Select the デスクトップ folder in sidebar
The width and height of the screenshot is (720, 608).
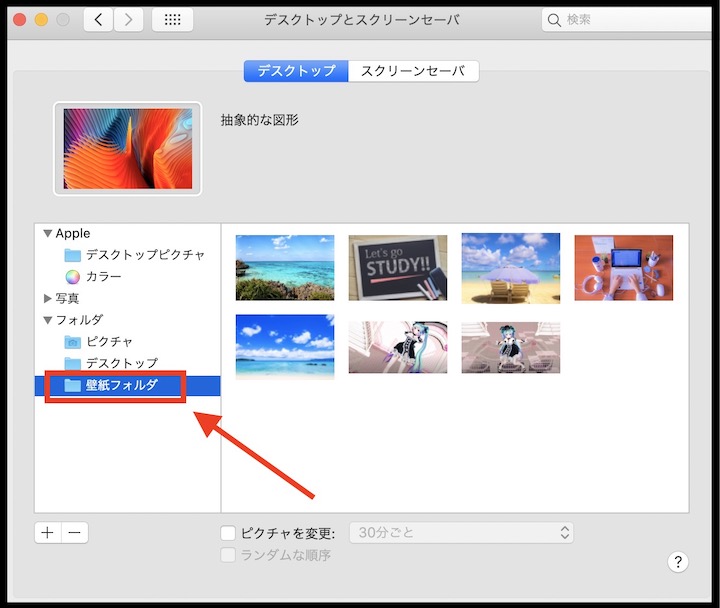[x=128, y=363]
